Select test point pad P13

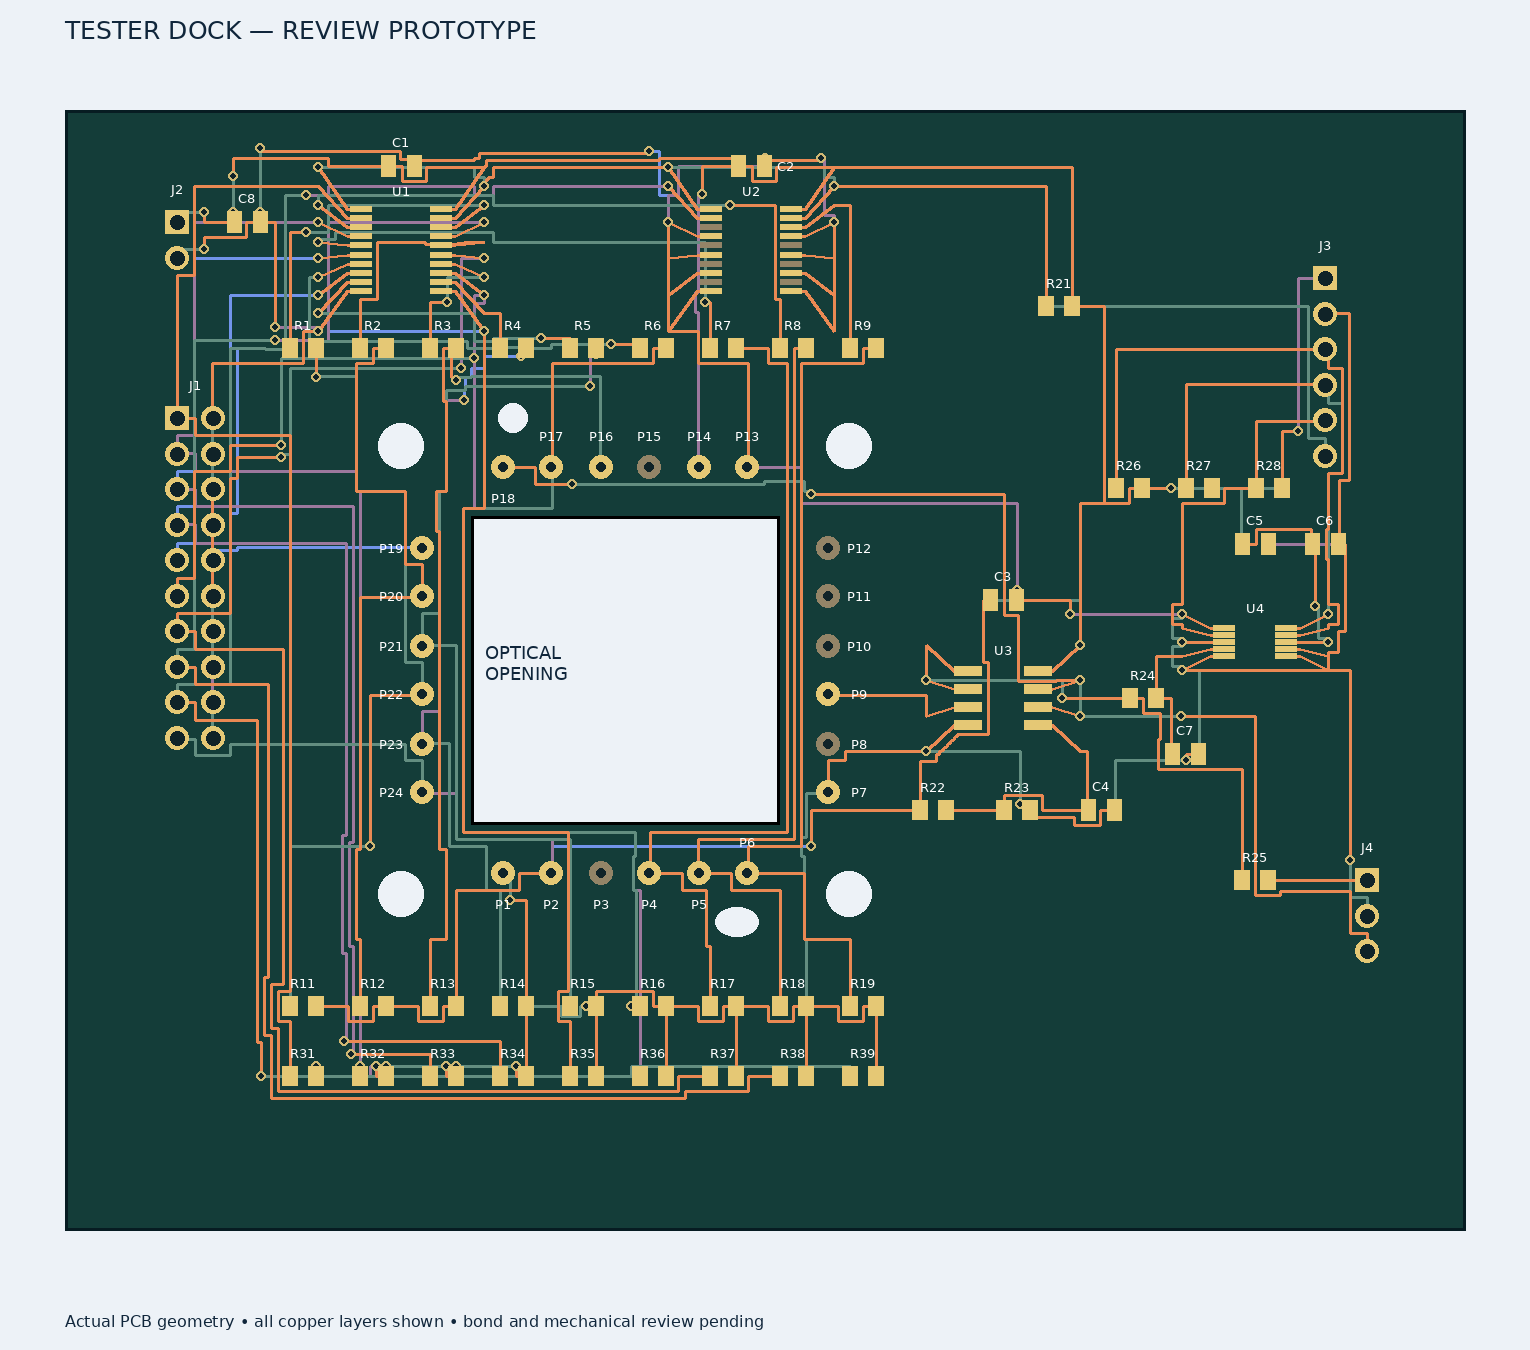pyautogui.click(x=747, y=467)
